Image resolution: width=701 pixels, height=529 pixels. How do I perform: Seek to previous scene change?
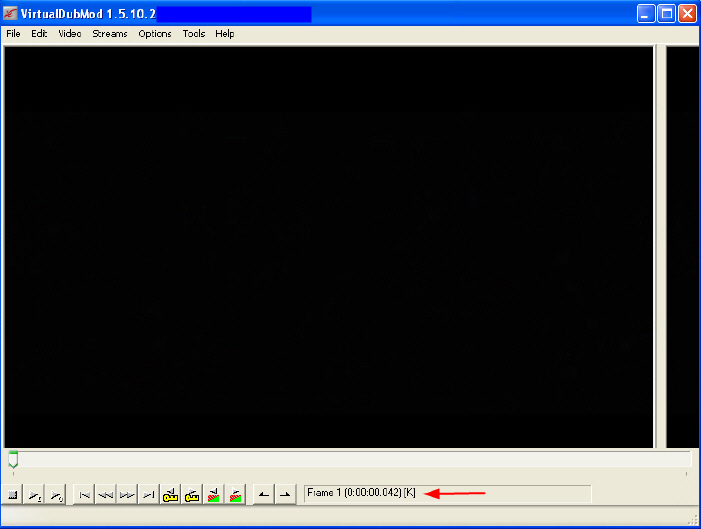click(x=214, y=495)
